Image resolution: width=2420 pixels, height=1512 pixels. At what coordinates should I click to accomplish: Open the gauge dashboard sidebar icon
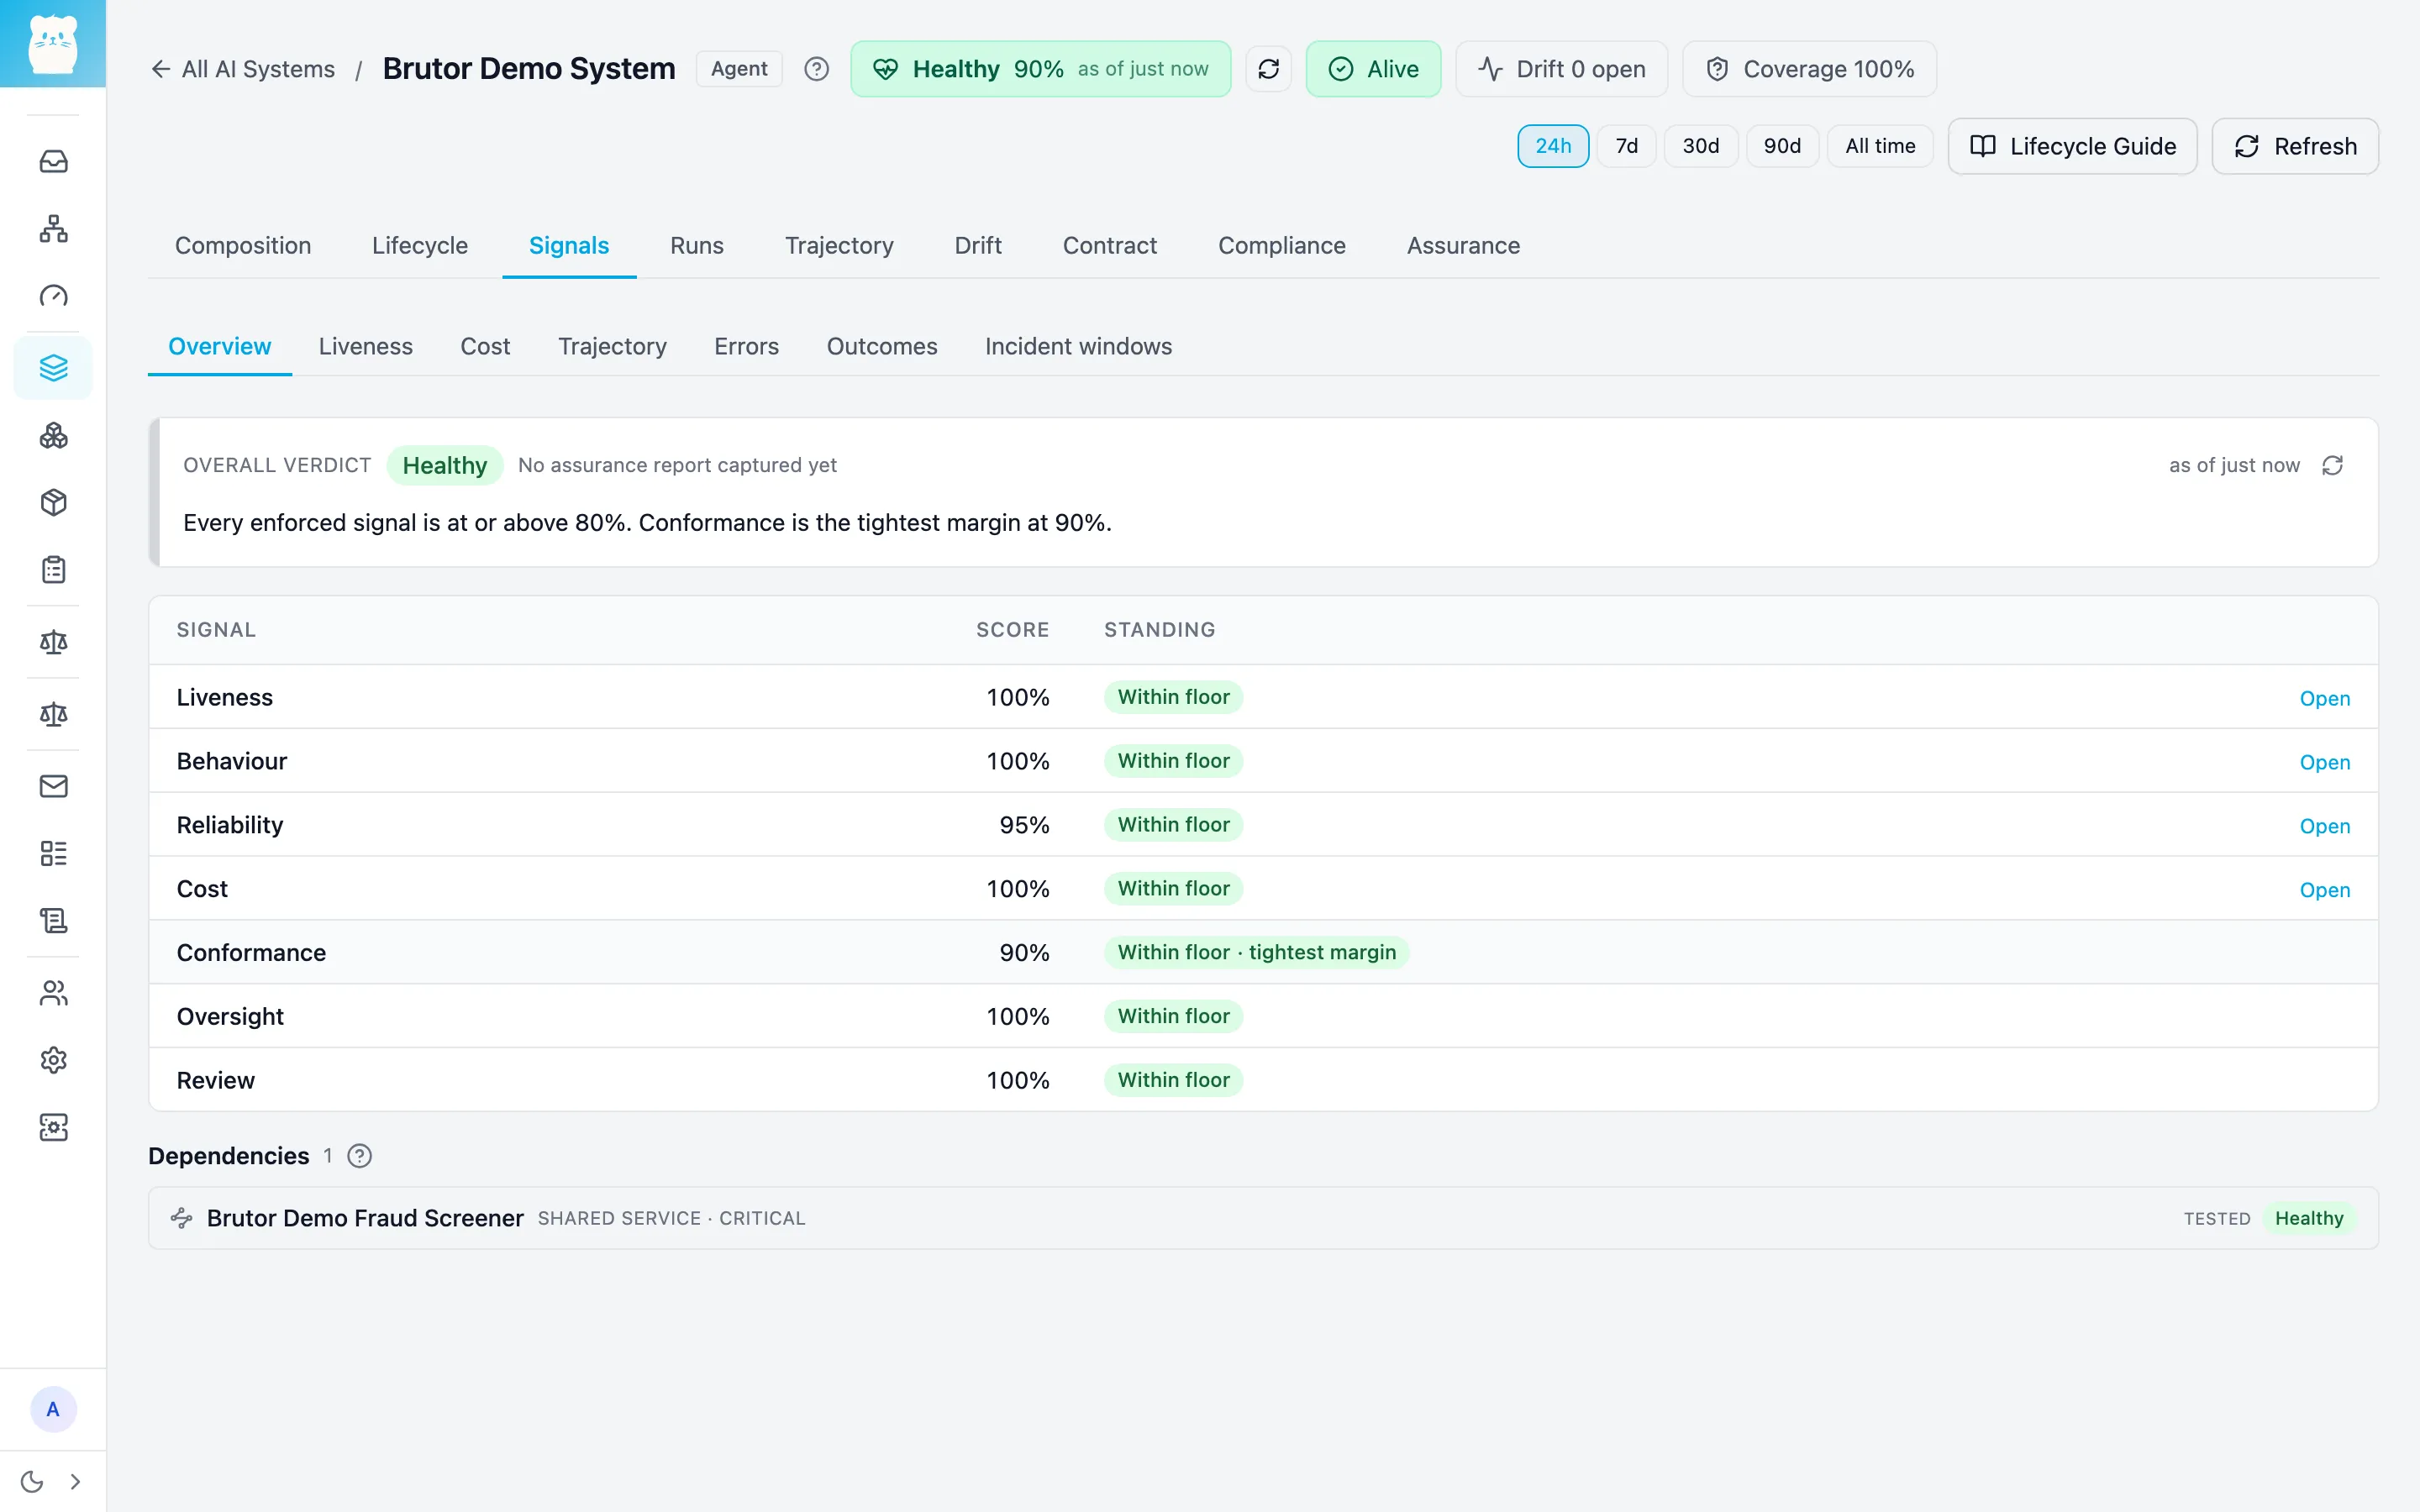pyautogui.click(x=53, y=296)
